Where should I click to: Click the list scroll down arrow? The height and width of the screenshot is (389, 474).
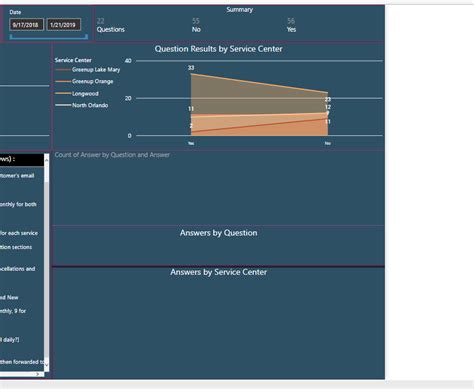[x=47, y=366]
